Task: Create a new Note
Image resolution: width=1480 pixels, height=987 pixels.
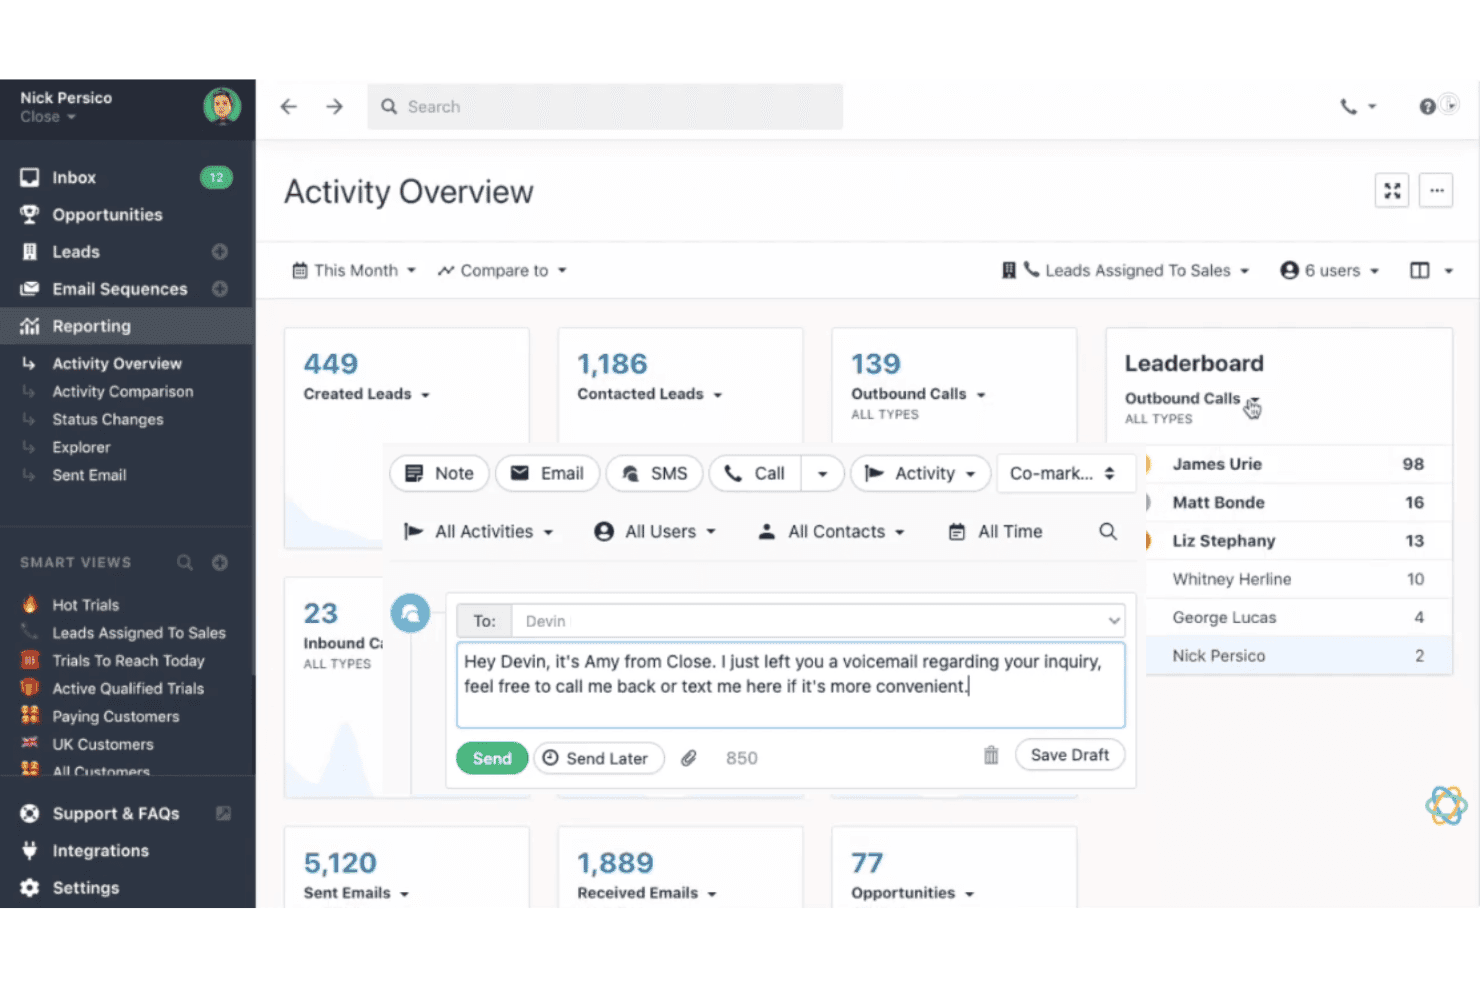Action: 439,473
